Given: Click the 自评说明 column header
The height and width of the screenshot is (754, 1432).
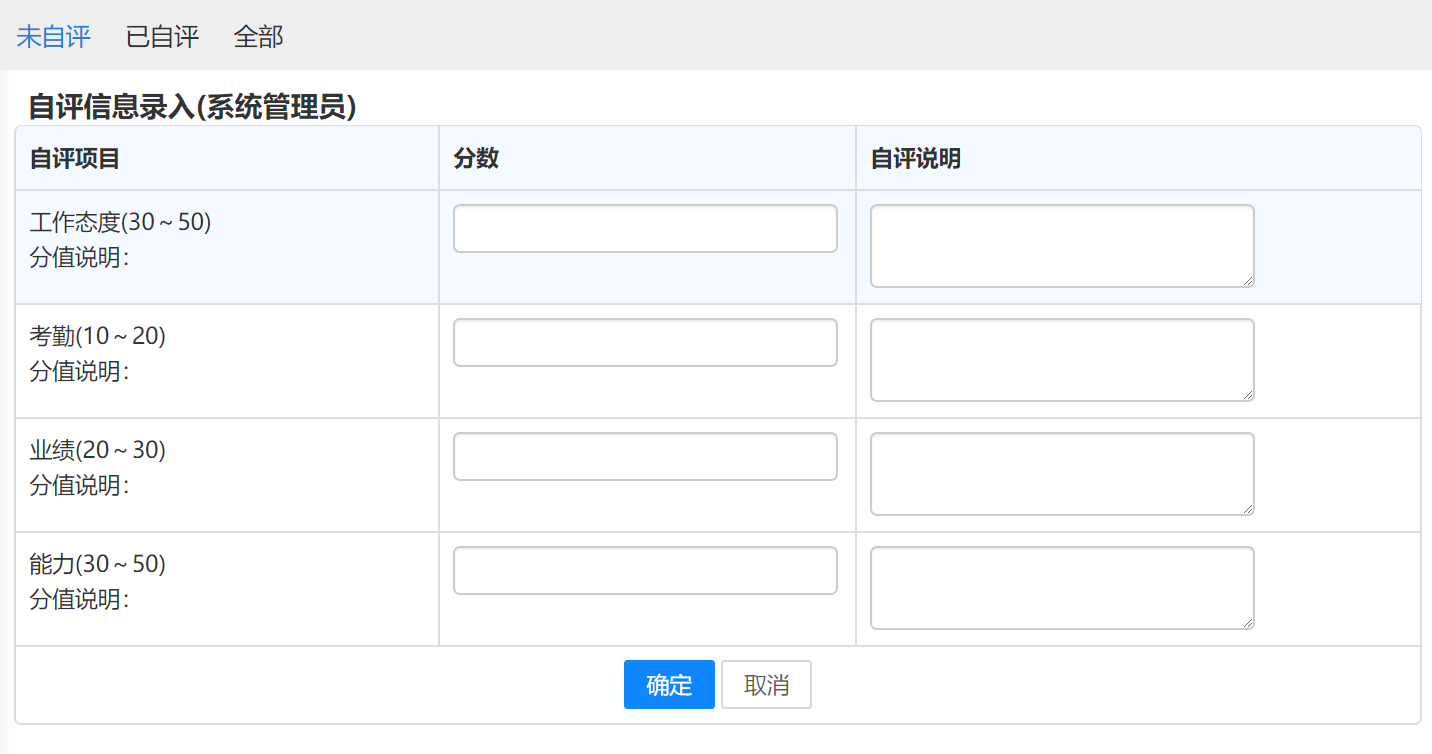Looking at the screenshot, I should point(915,158).
